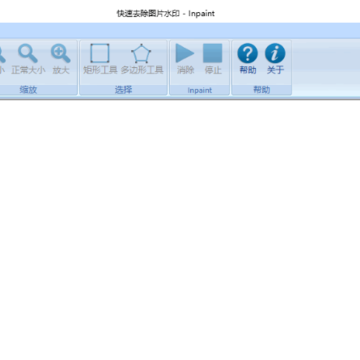Click the 消除 text label
This screenshot has height=360, width=360.
(x=186, y=70)
